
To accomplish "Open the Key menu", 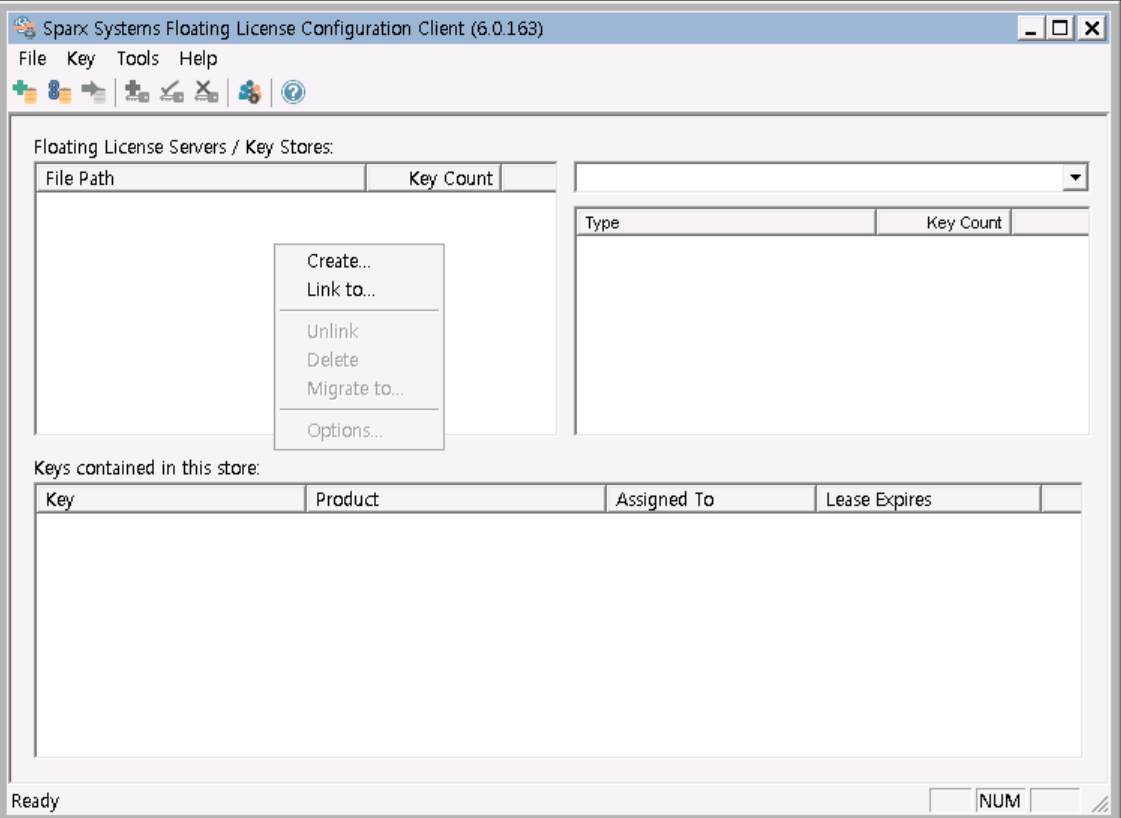I will [81, 59].
